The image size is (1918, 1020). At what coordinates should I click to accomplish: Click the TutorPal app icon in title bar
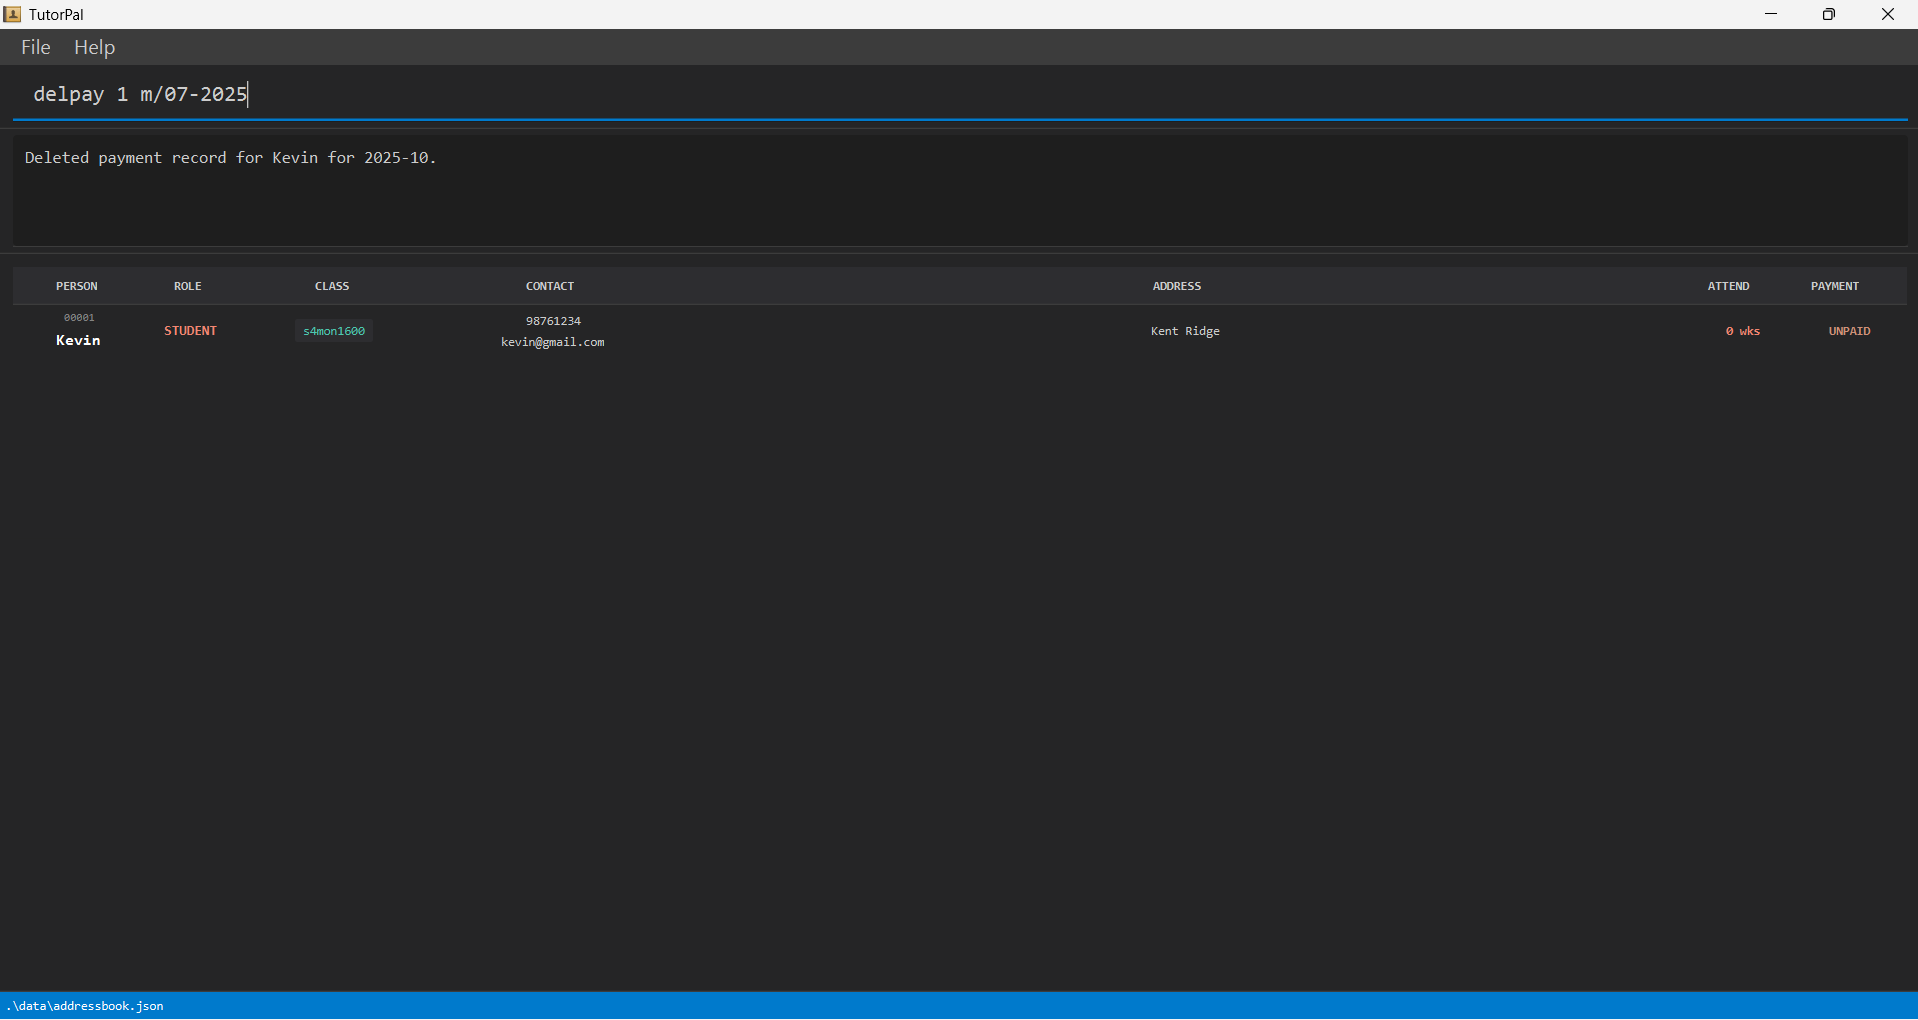pos(12,14)
